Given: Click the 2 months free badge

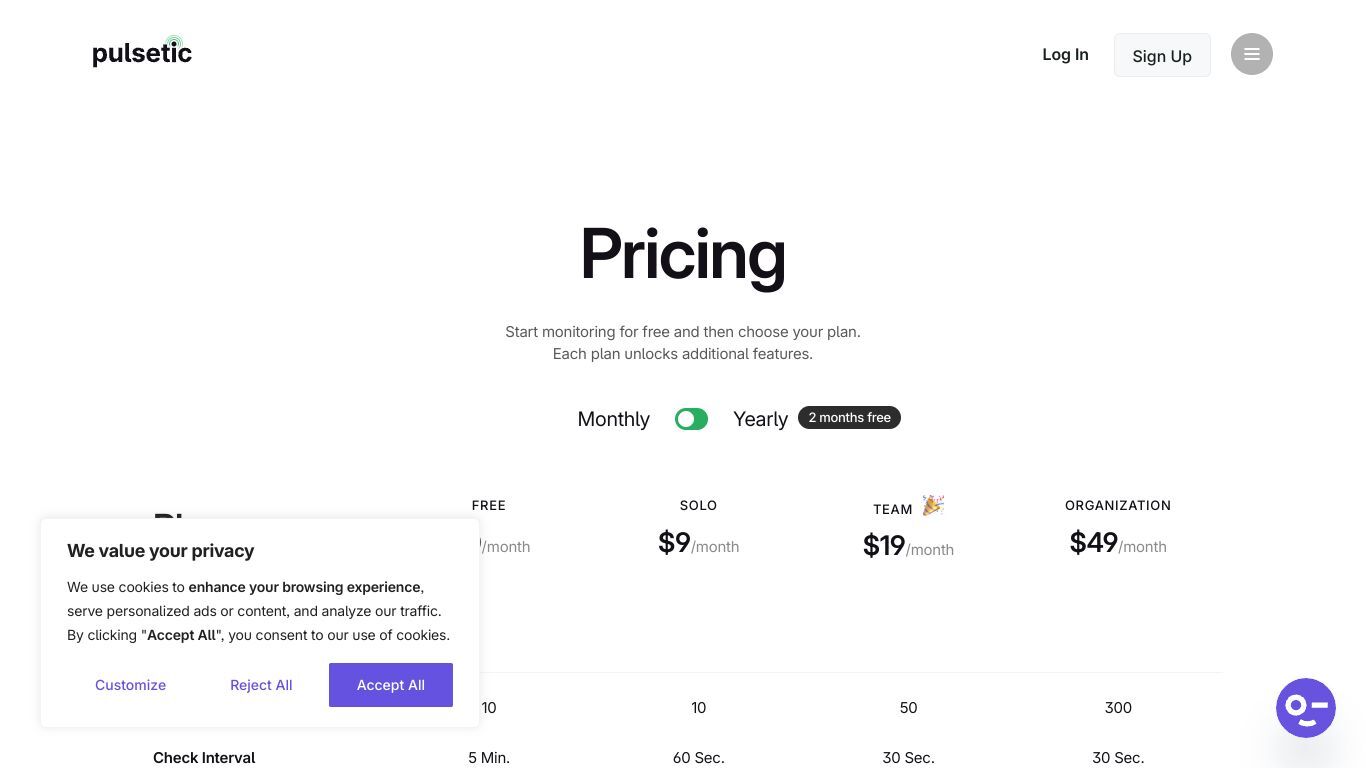Looking at the screenshot, I should click(x=849, y=417).
